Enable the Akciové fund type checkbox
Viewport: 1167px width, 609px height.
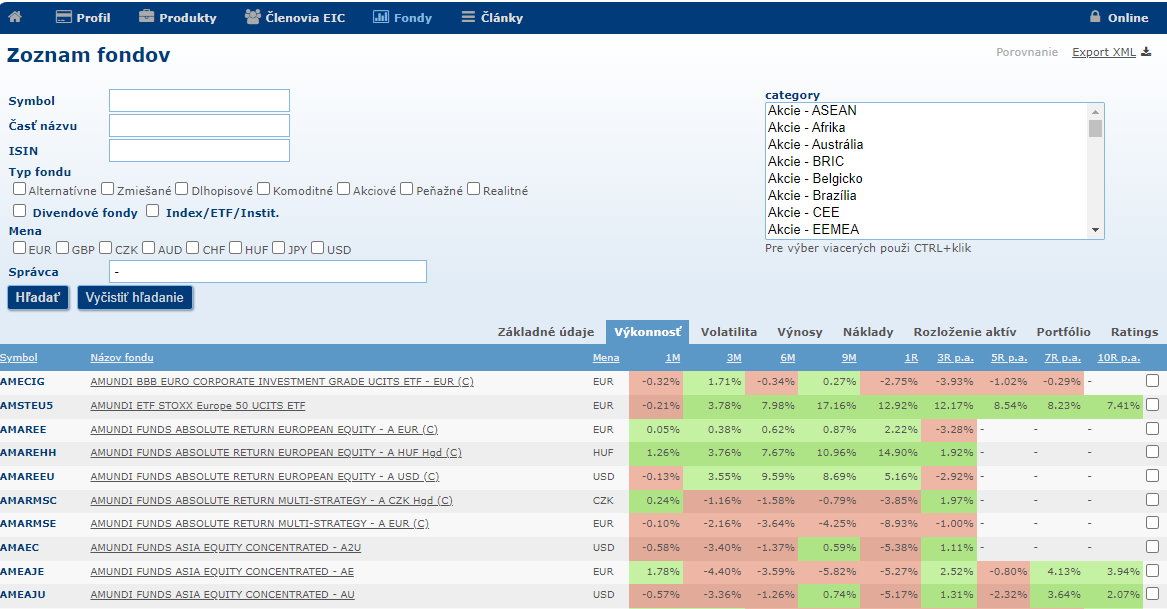click(343, 189)
